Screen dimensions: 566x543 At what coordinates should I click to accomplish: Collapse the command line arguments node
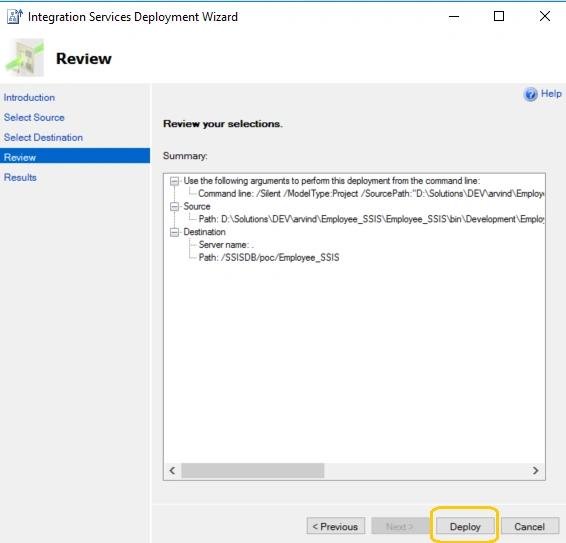click(x=174, y=181)
